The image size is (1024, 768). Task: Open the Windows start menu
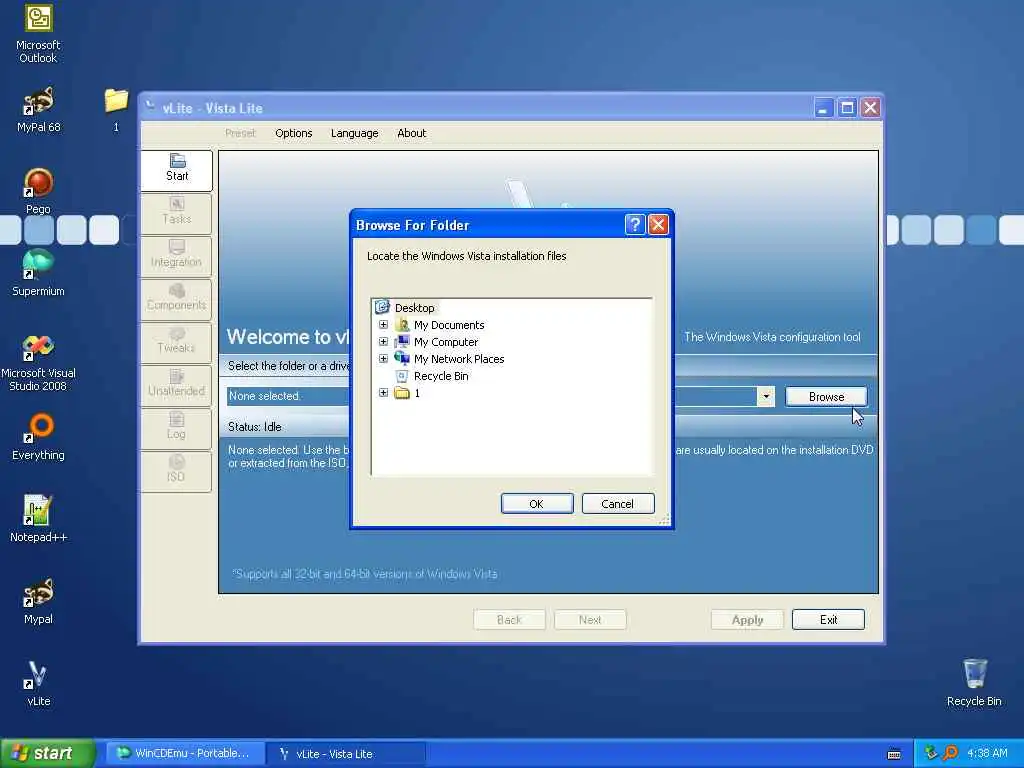pyautogui.click(x=48, y=753)
